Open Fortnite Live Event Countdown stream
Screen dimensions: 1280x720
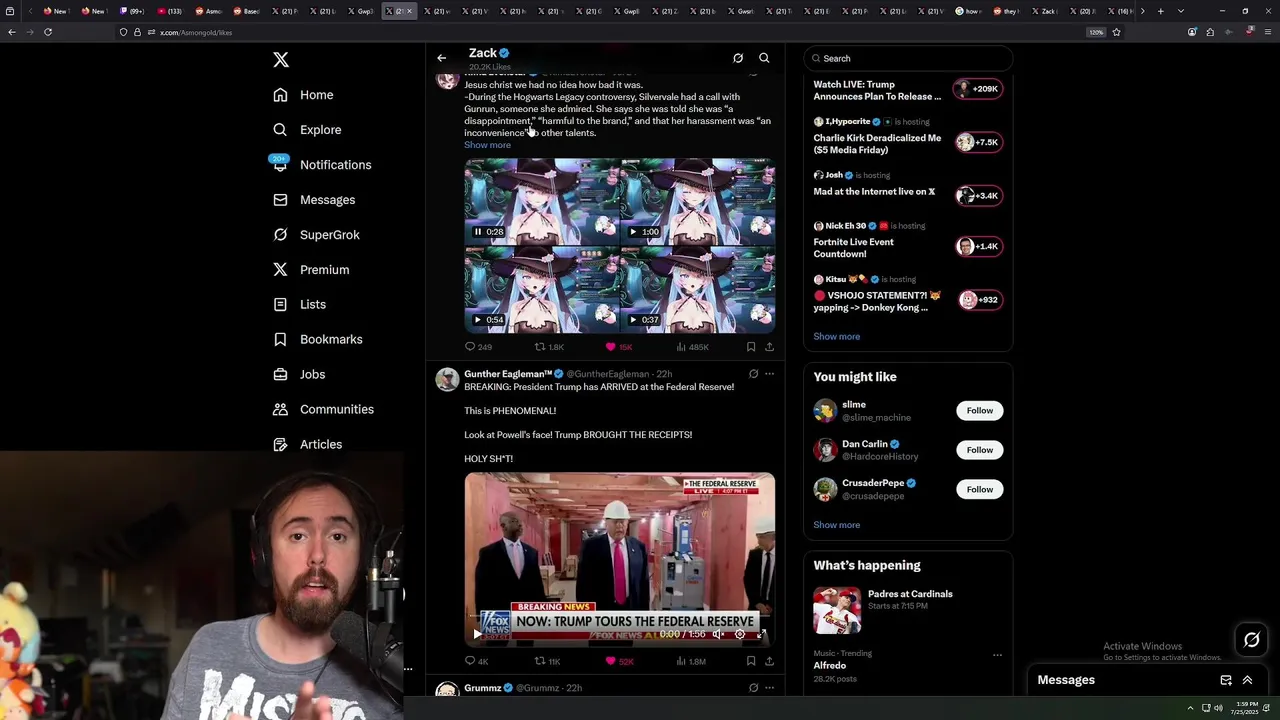point(908,241)
